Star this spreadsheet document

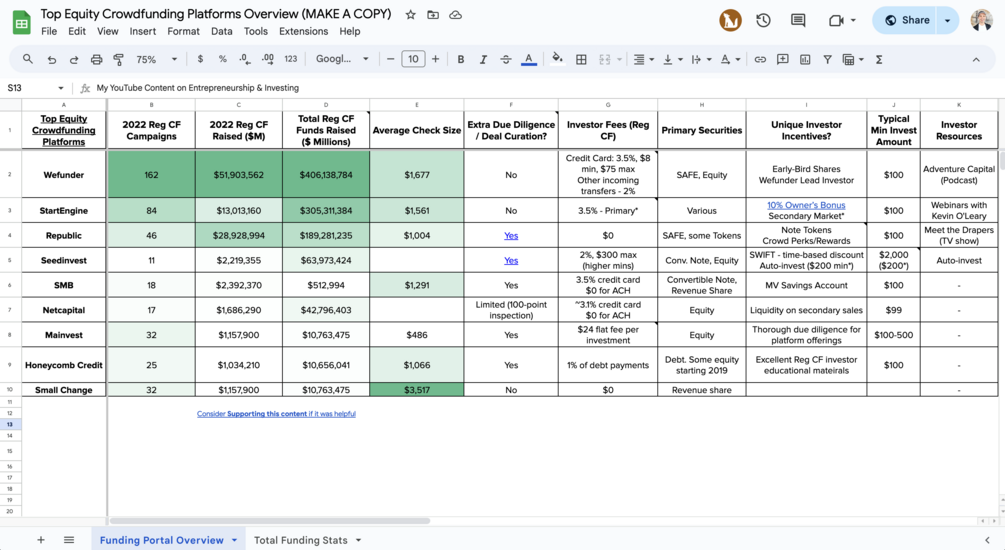tap(411, 15)
